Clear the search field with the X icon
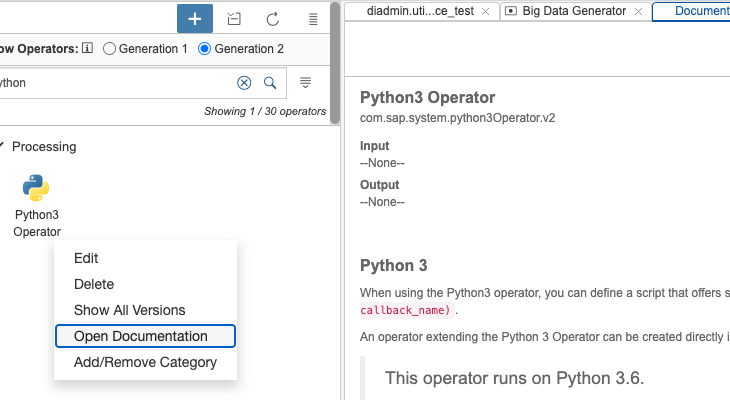The height and width of the screenshot is (400, 730). coord(244,83)
